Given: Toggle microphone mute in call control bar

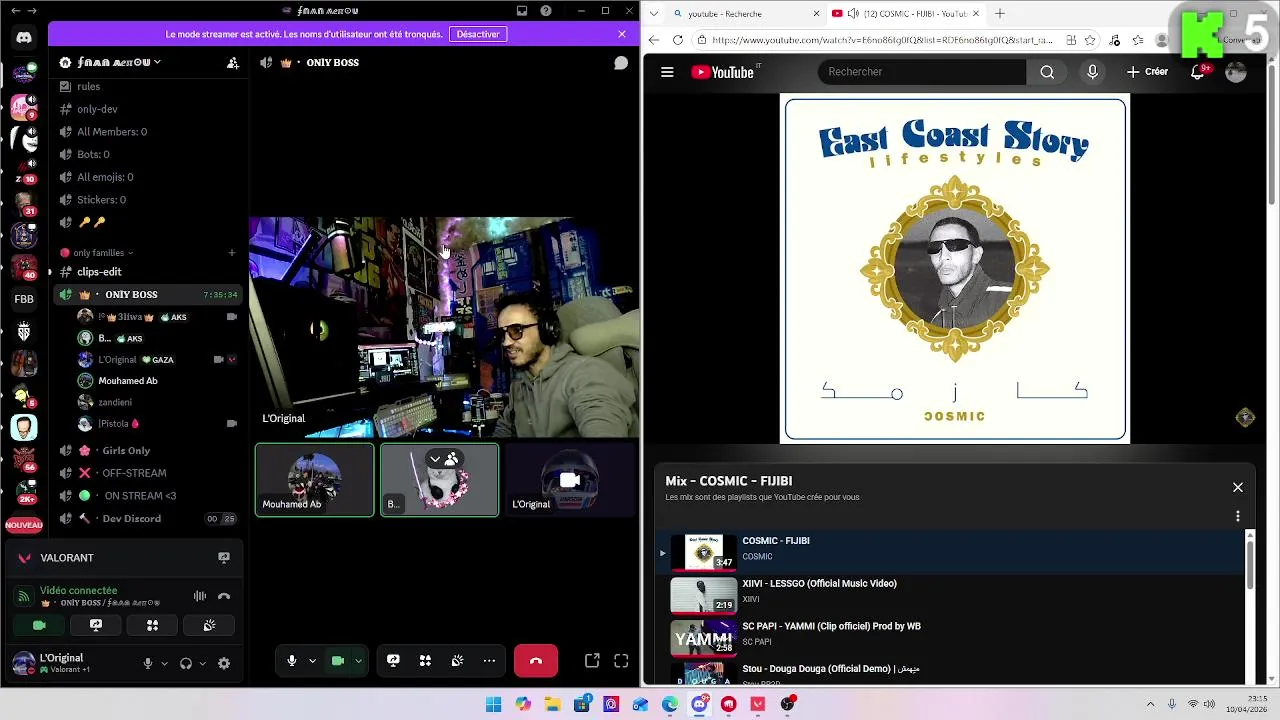Looking at the screenshot, I should [292, 661].
